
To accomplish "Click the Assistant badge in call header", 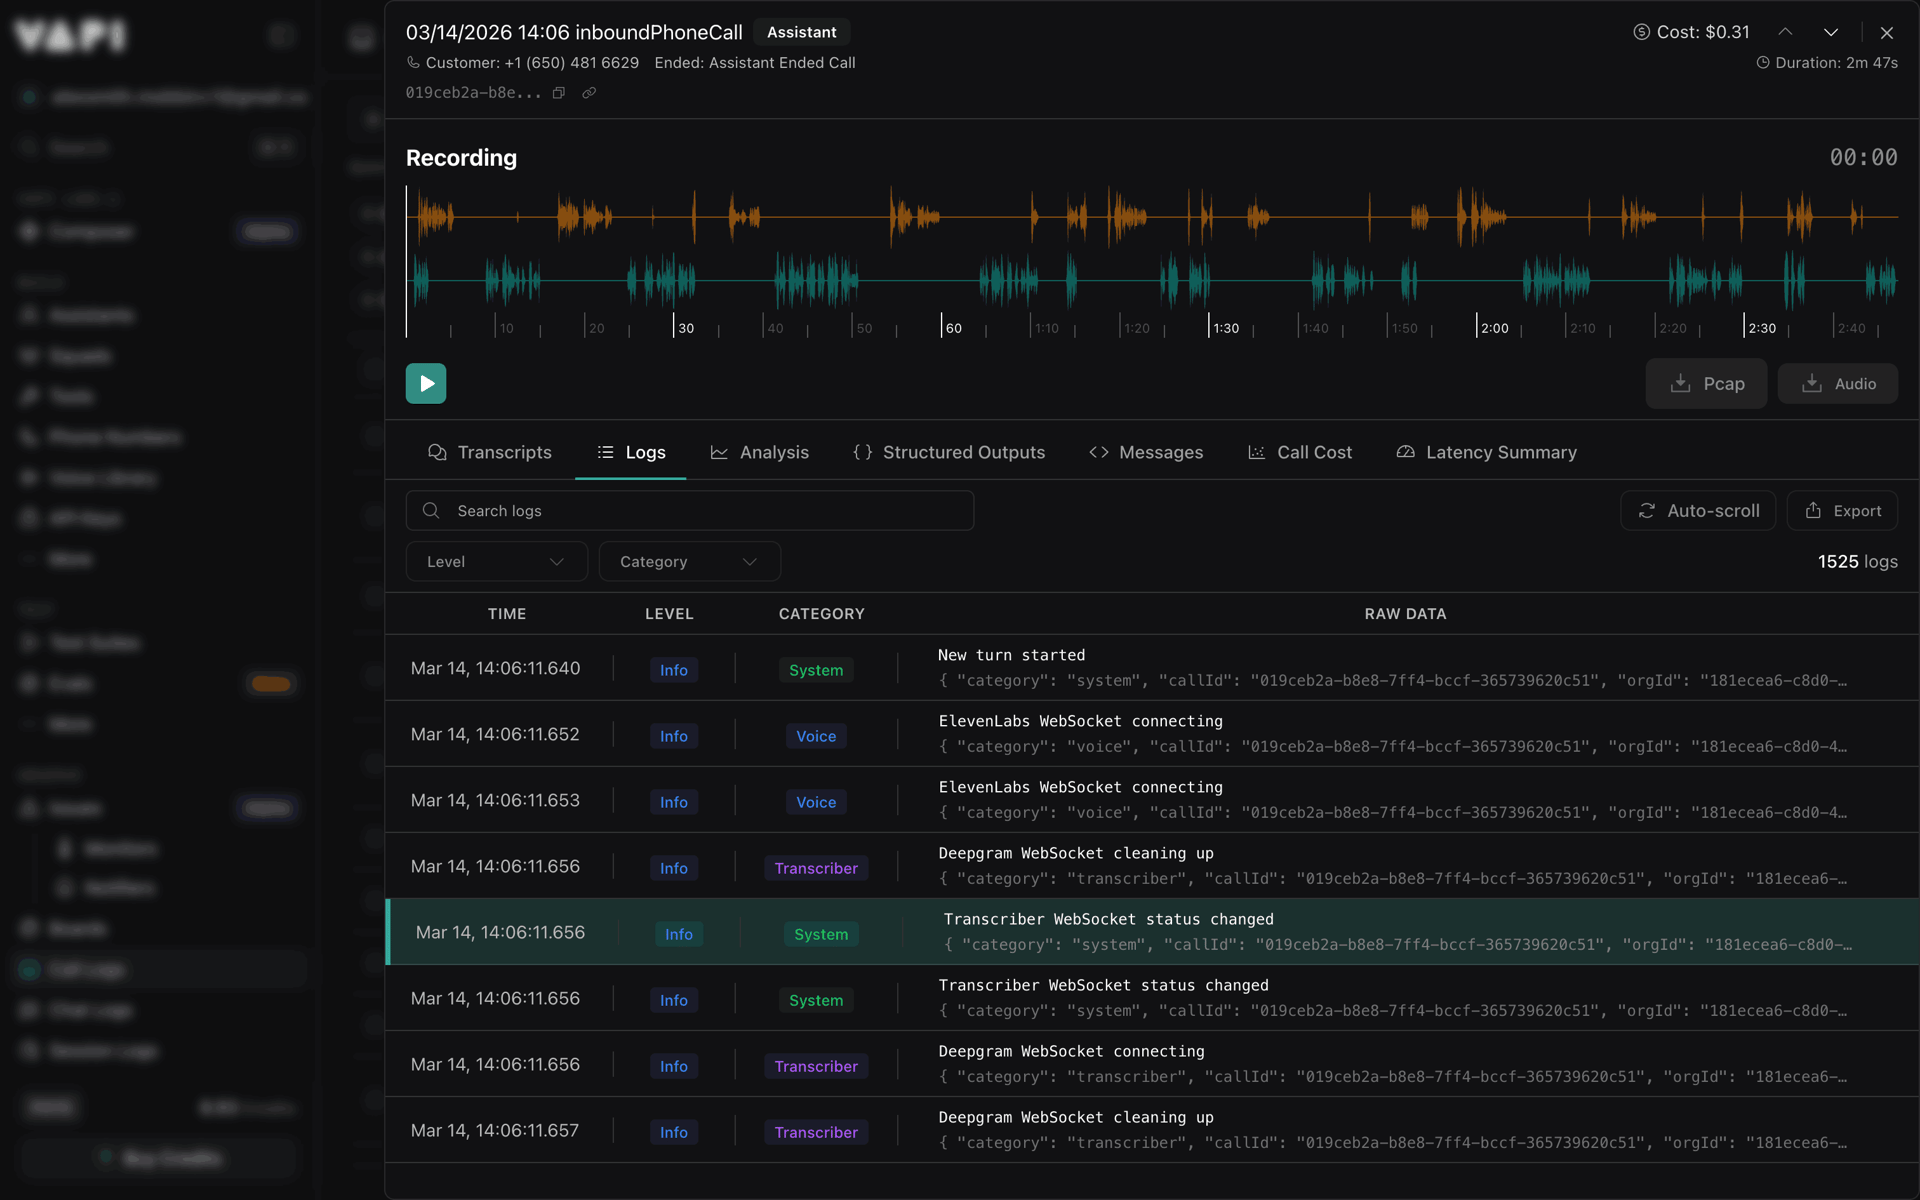I will click(x=802, y=32).
